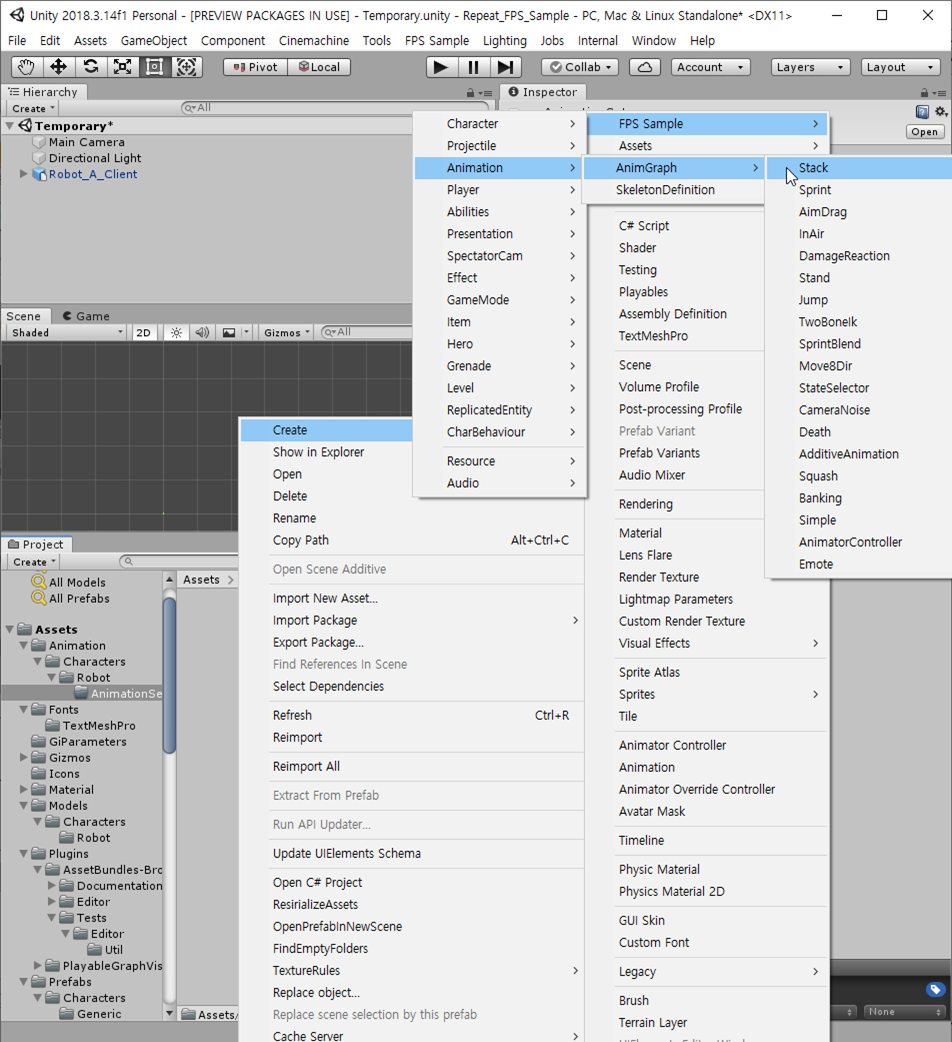Select the combined Transform tool
952x1042 pixels.
pos(186,66)
